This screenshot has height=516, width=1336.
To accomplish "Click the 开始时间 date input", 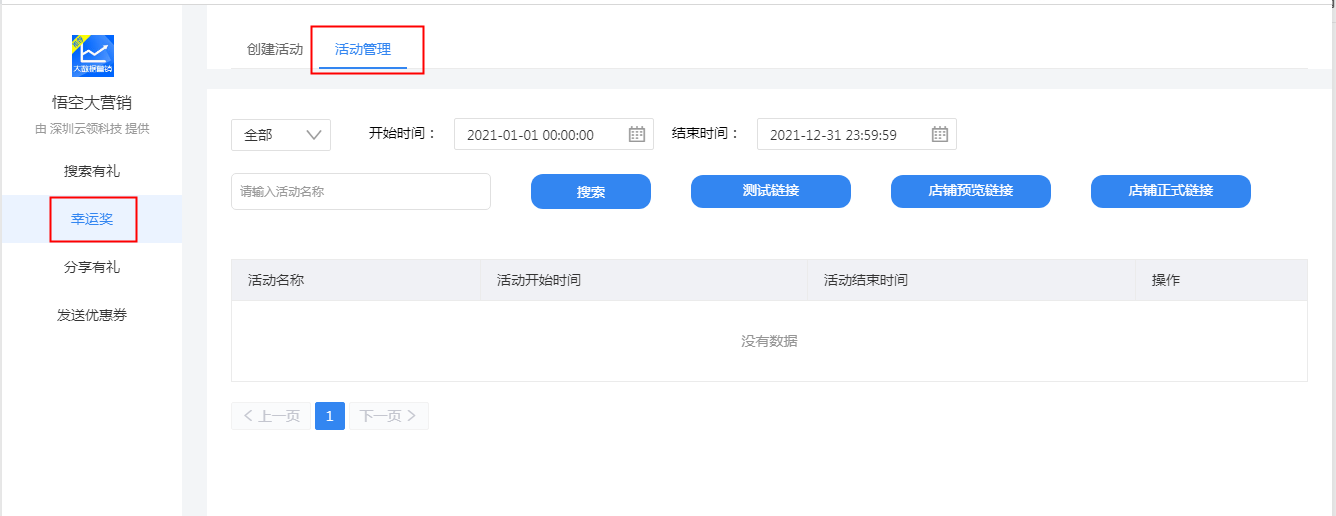I will pyautogui.click(x=554, y=134).
